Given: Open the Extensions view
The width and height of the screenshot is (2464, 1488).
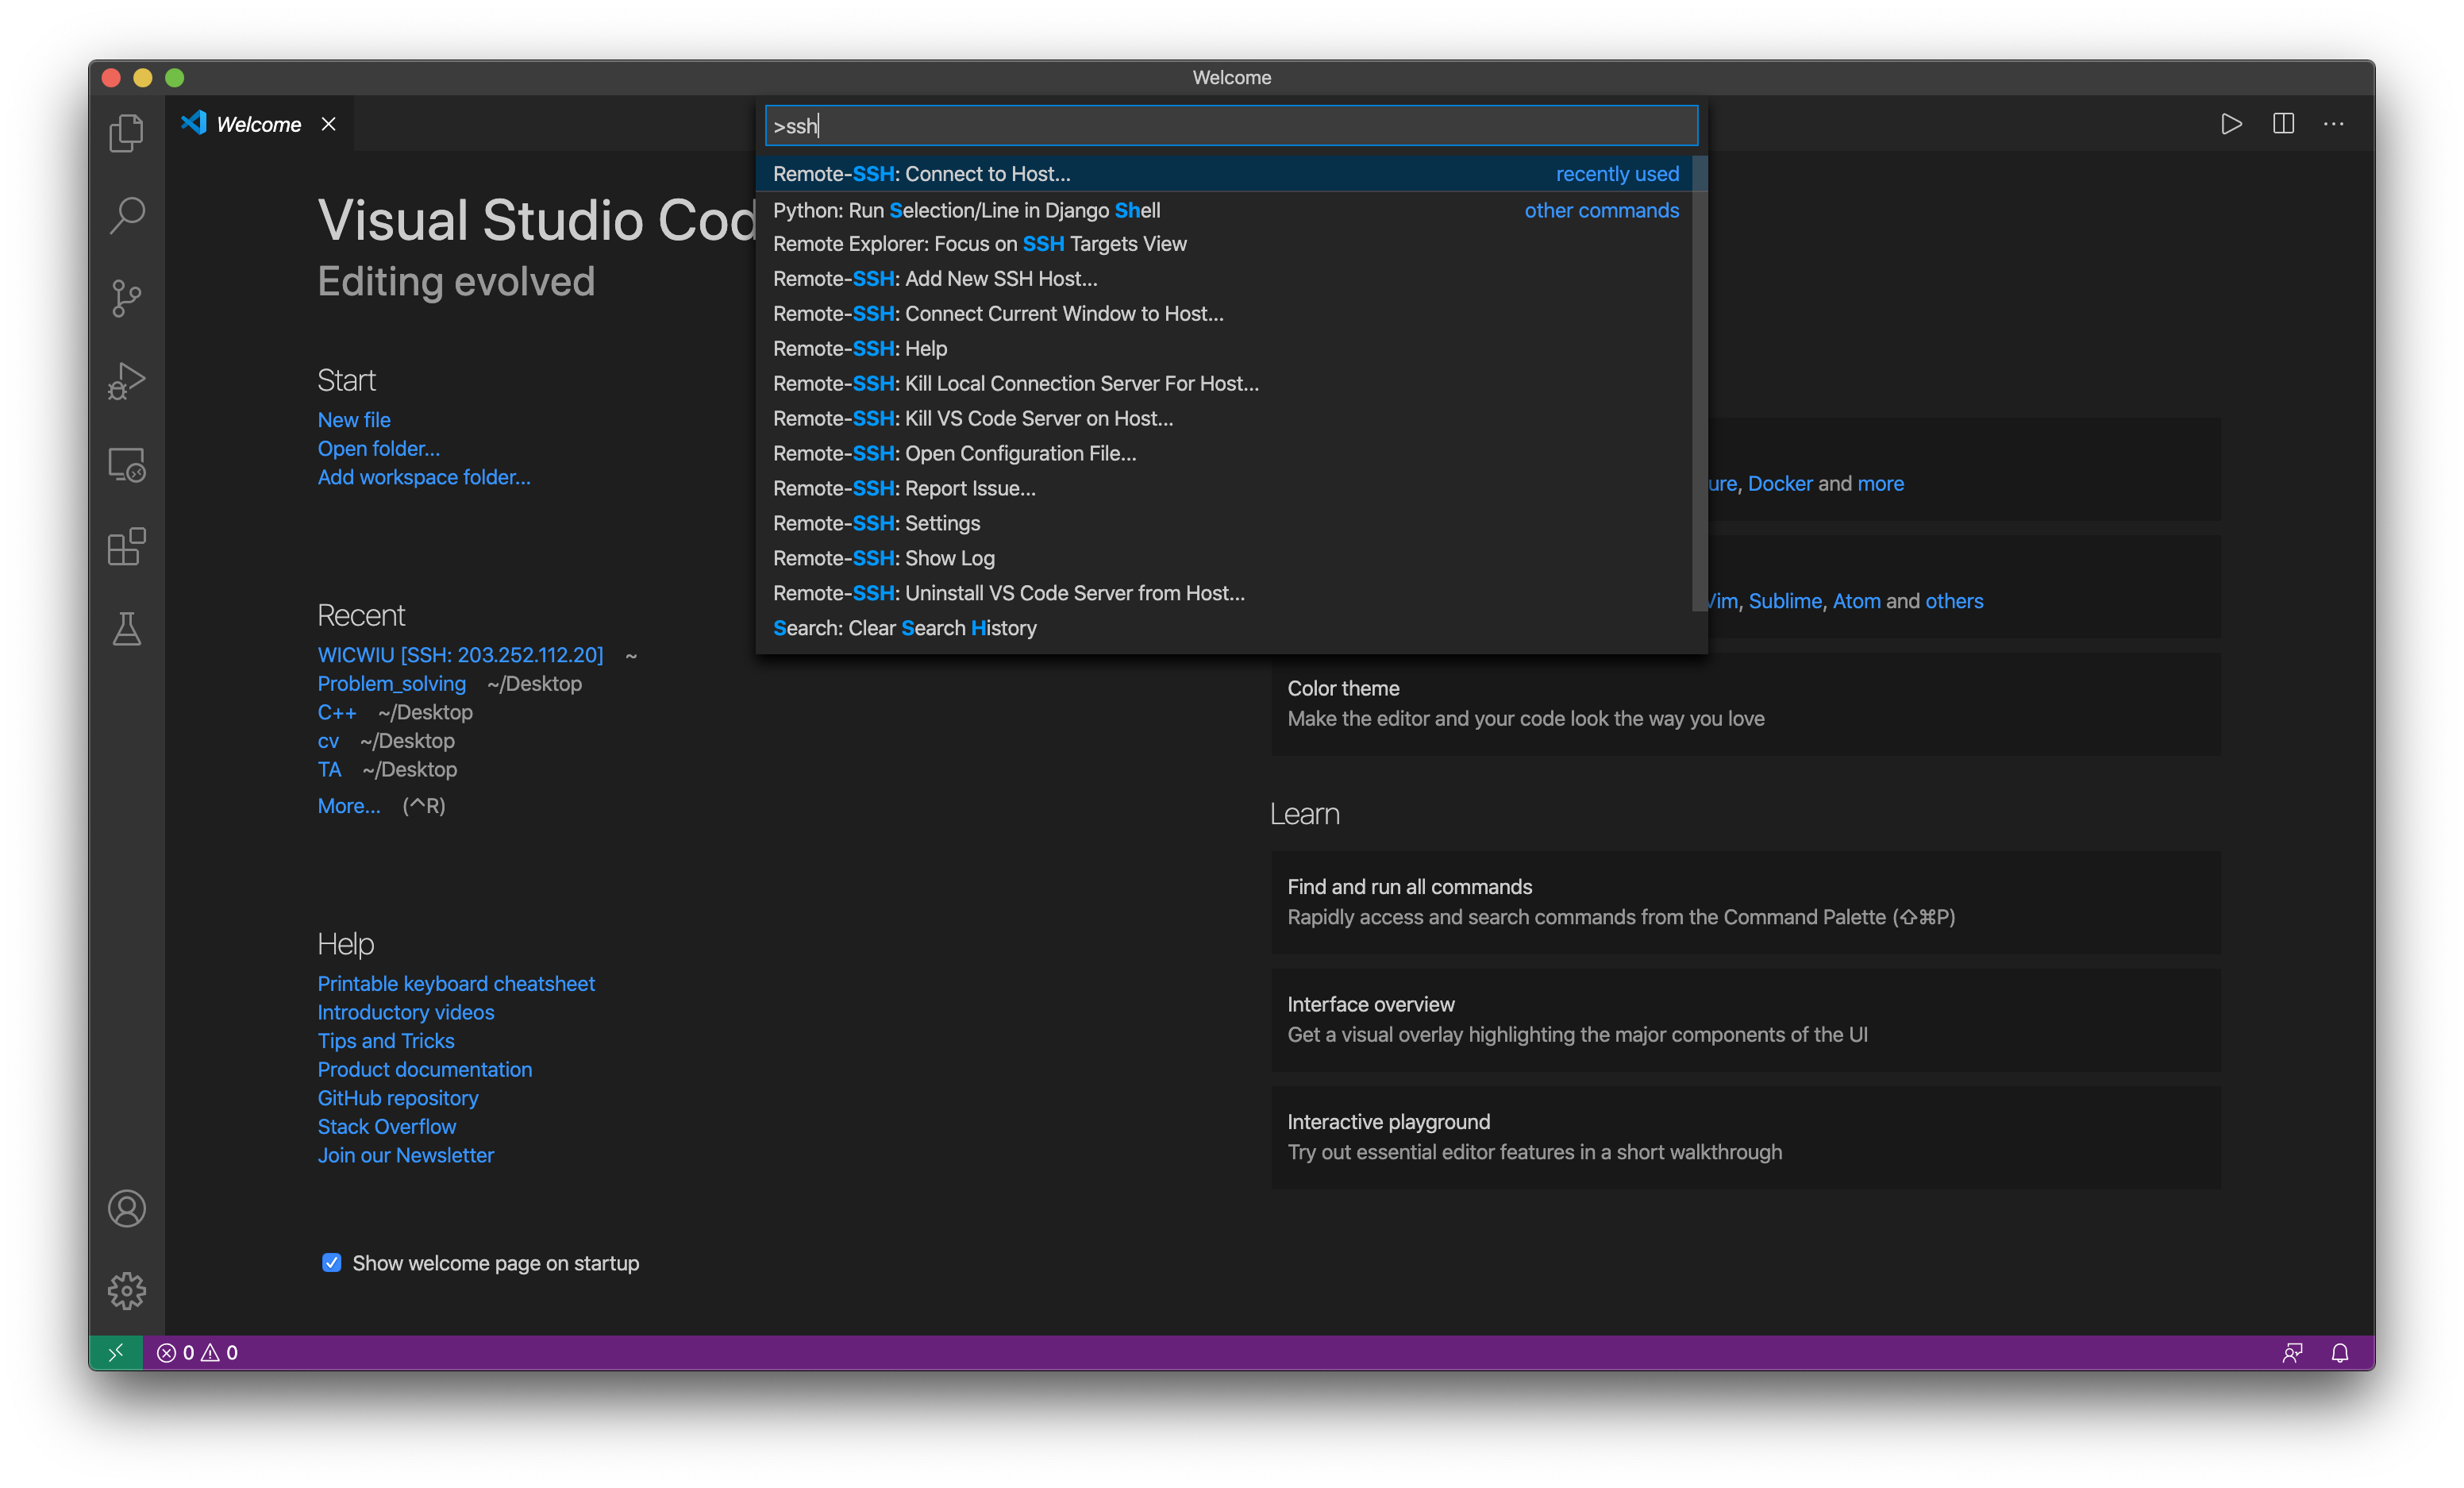Looking at the screenshot, I should [x=127, y=547].
